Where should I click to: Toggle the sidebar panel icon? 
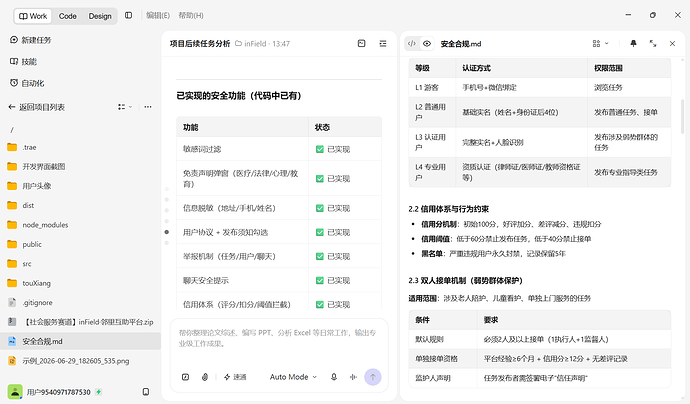[128, 15]
